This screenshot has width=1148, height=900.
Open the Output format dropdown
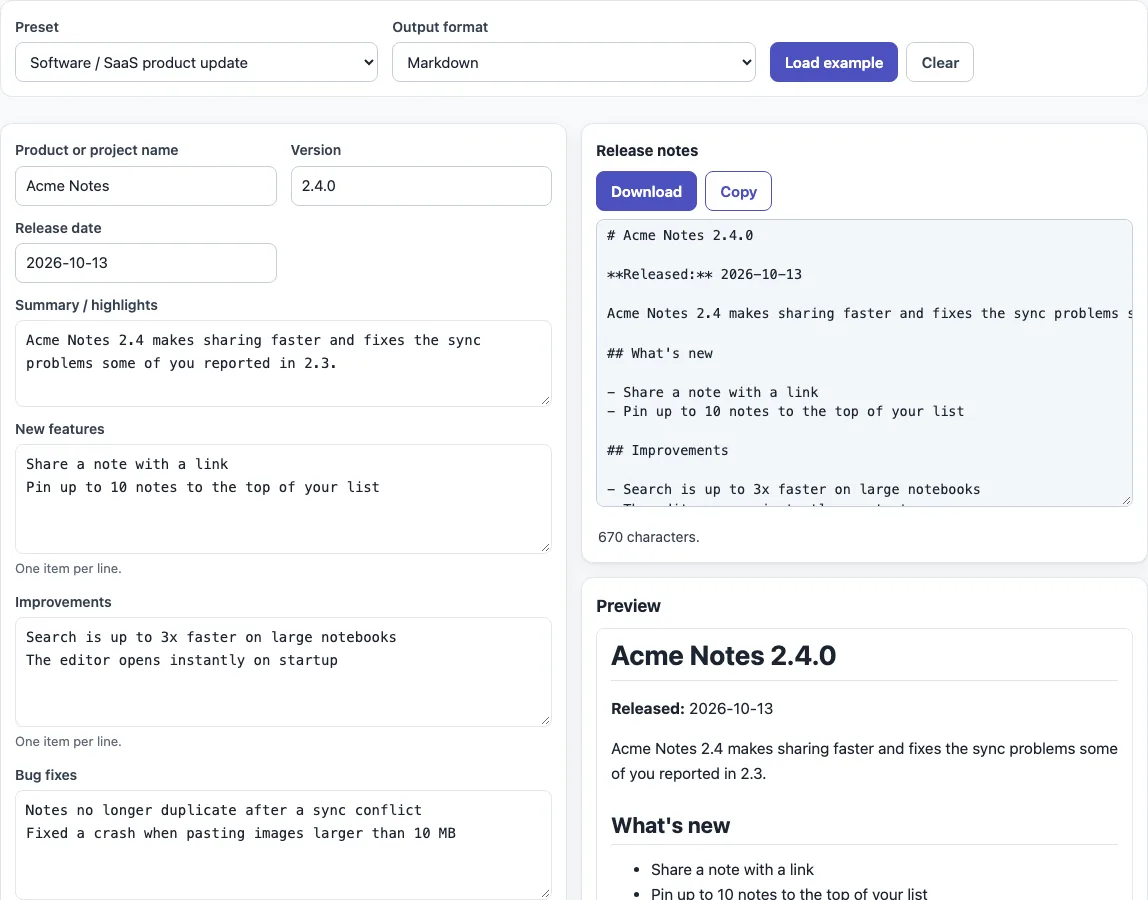(574, 62)
